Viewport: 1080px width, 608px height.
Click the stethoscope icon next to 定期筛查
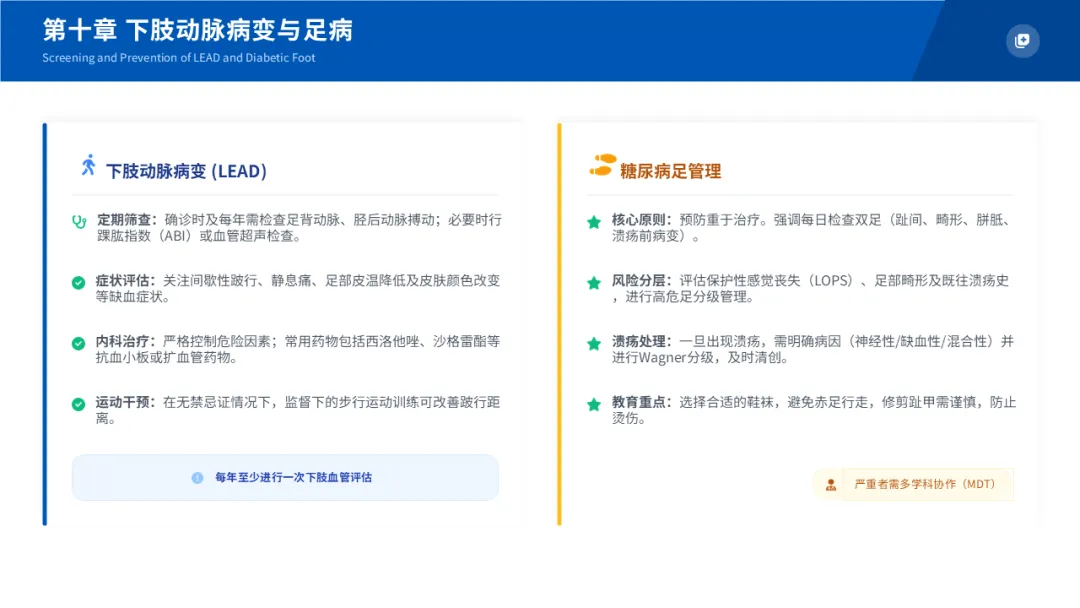coord(79,222)
